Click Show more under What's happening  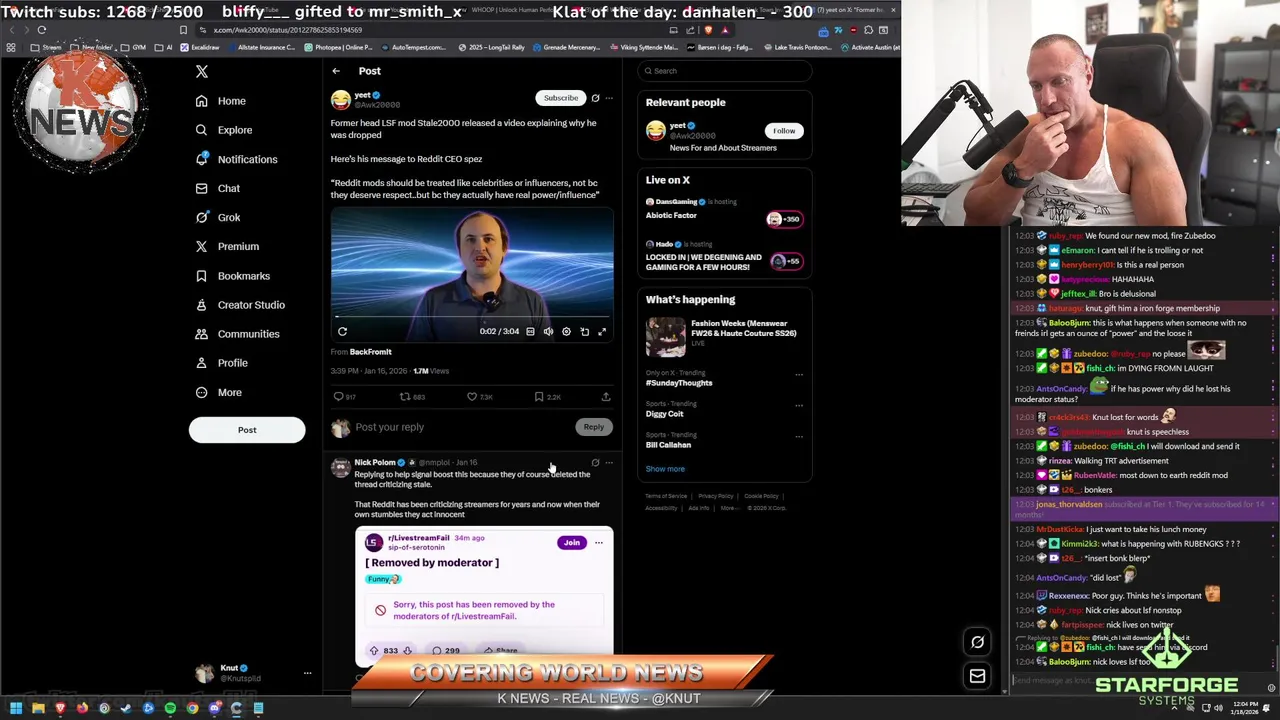665,469
